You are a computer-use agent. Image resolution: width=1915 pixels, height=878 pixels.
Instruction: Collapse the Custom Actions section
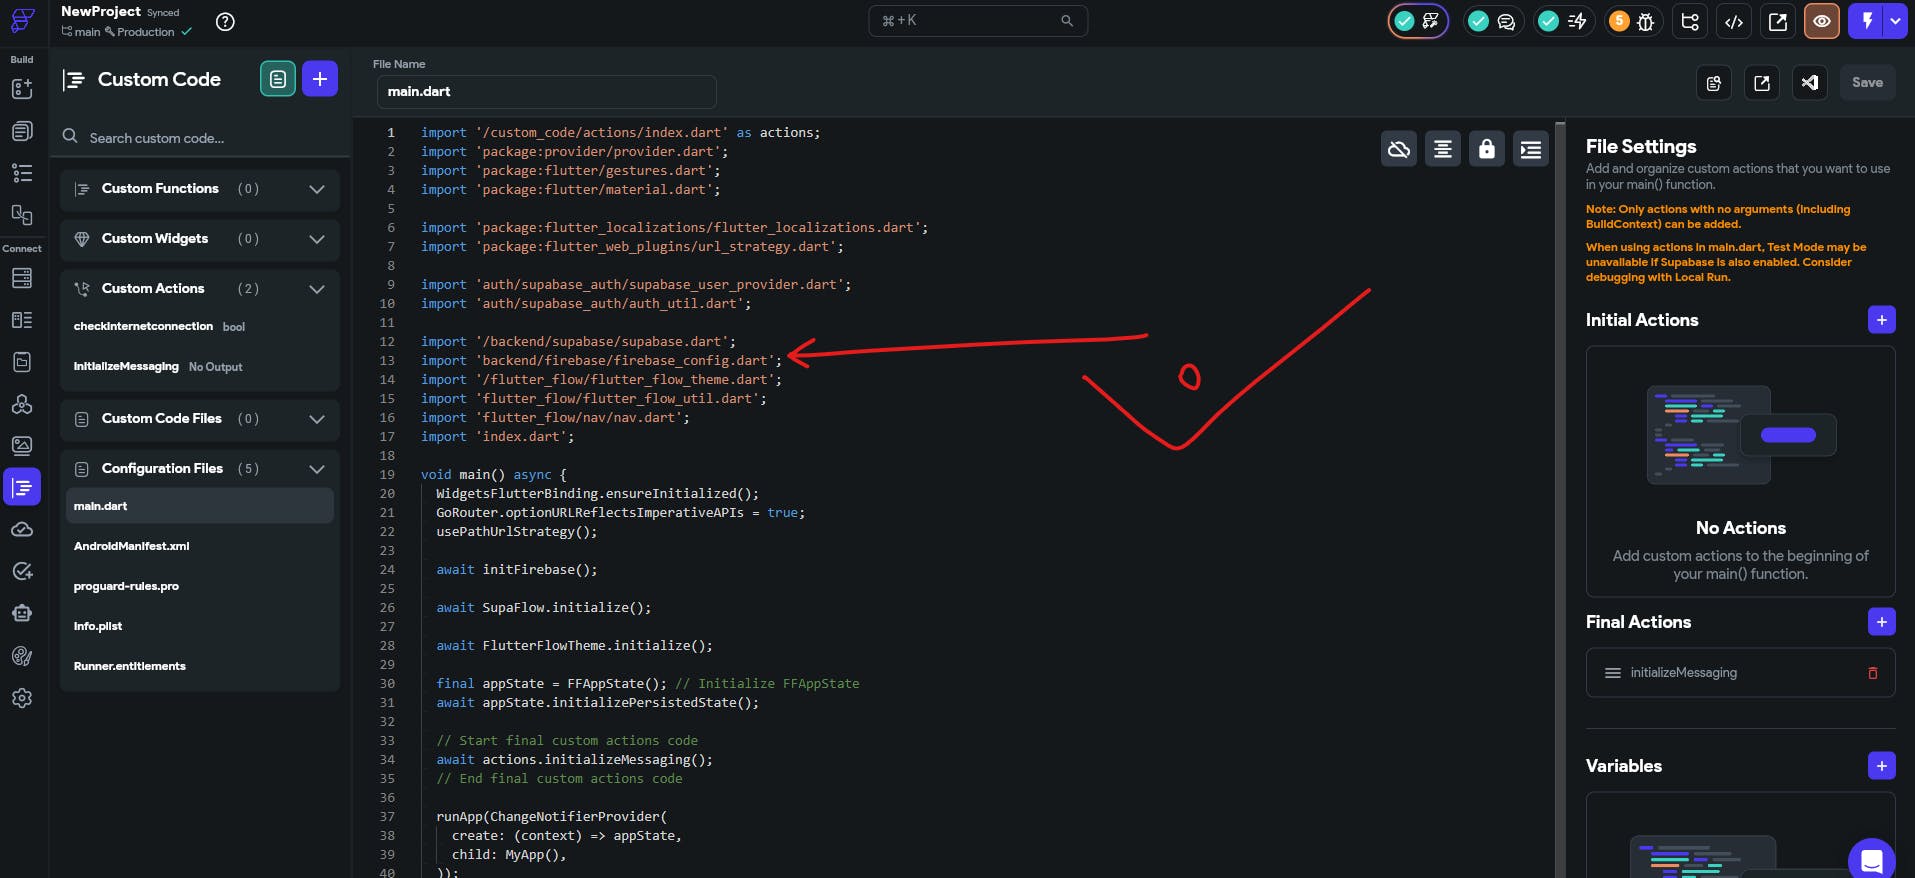pos(317,289)
